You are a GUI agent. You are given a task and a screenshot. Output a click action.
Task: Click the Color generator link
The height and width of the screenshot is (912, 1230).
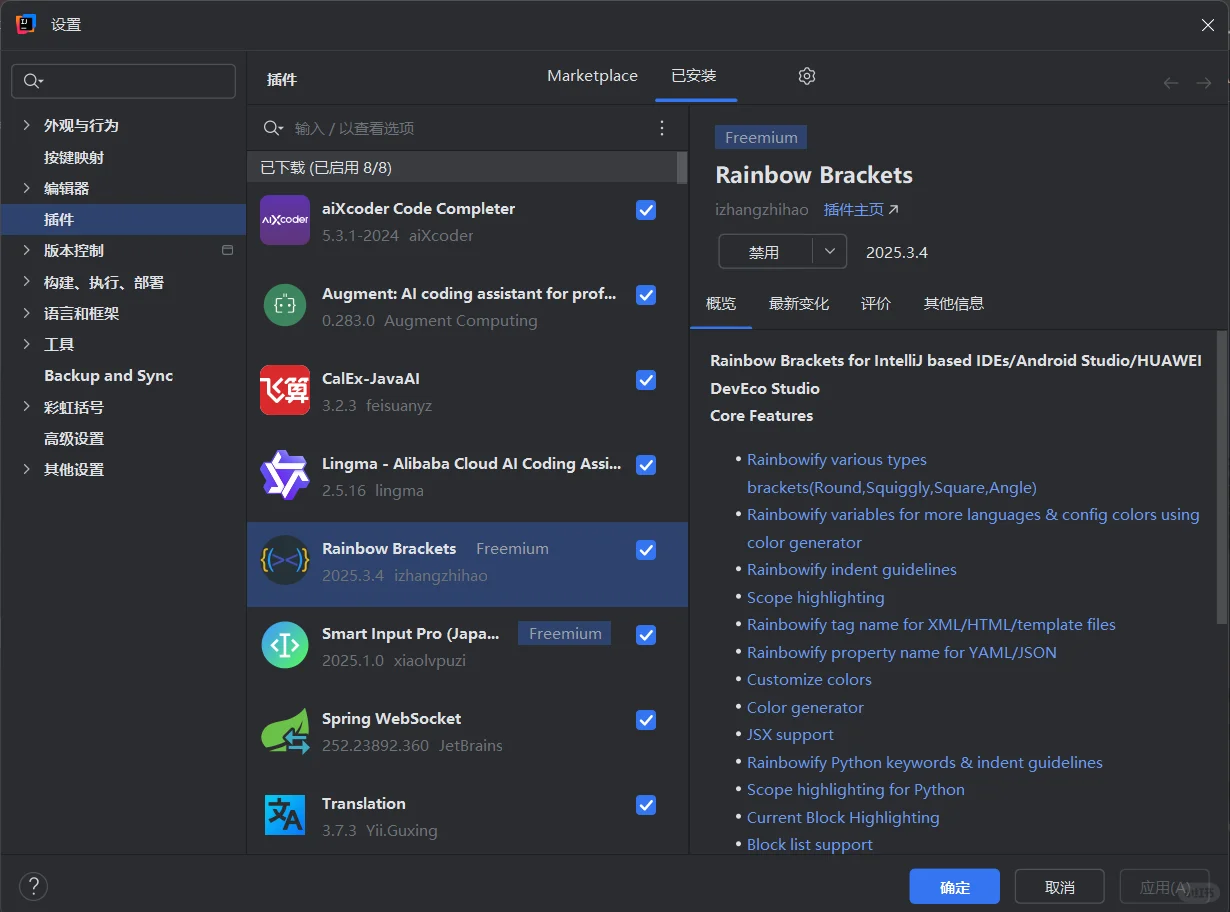[805, 707]
